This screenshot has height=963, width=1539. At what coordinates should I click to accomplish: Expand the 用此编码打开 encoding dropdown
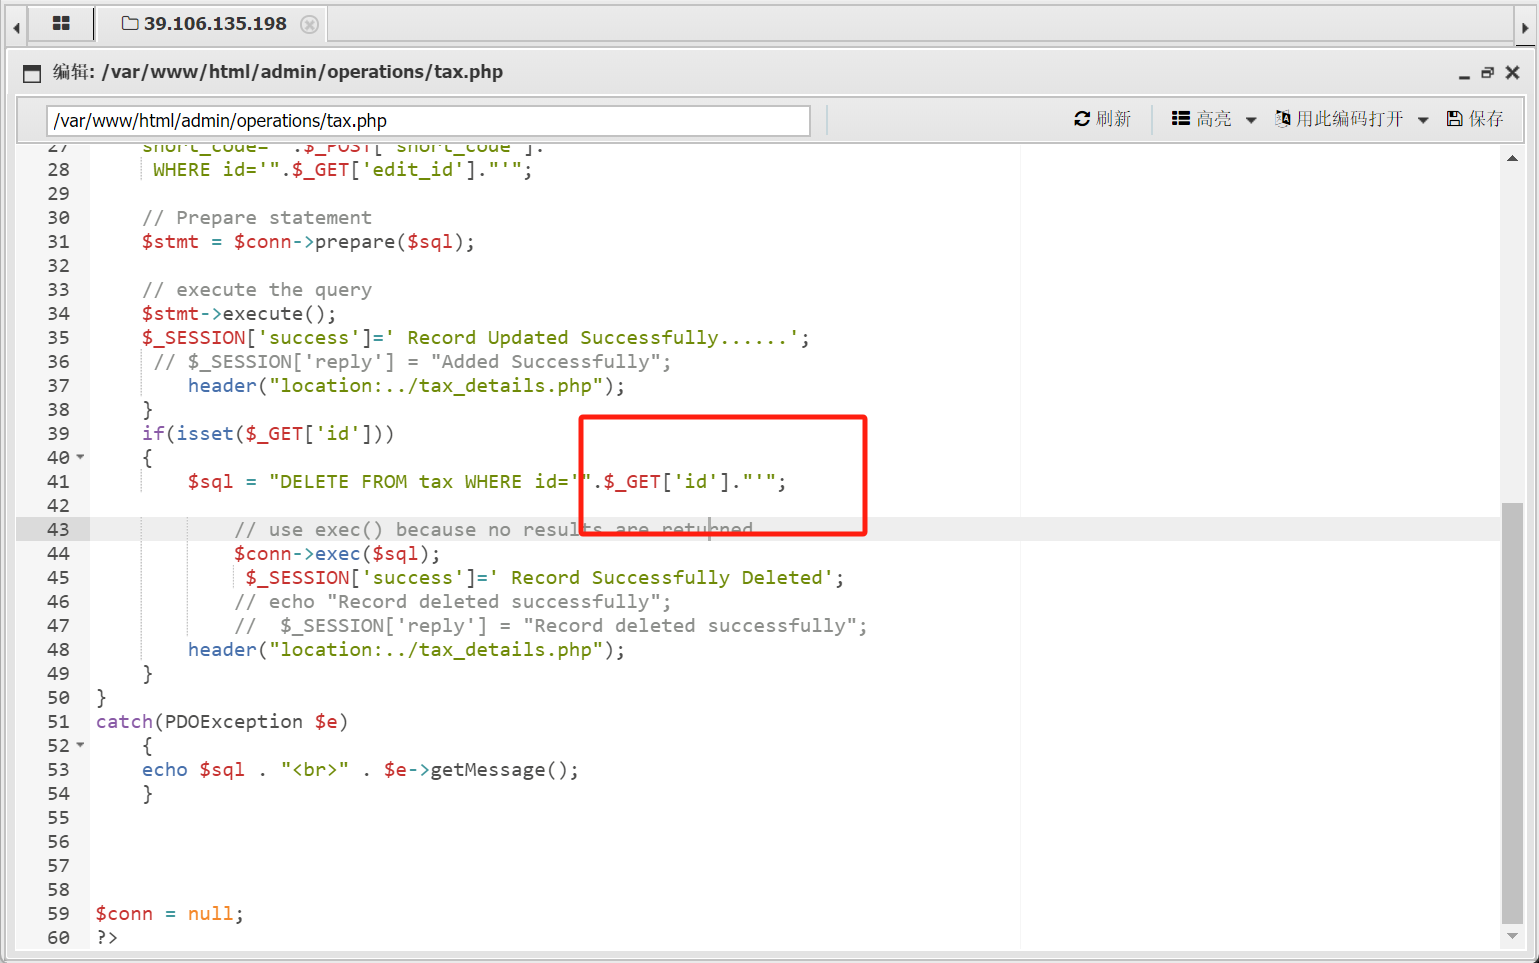1422,120
